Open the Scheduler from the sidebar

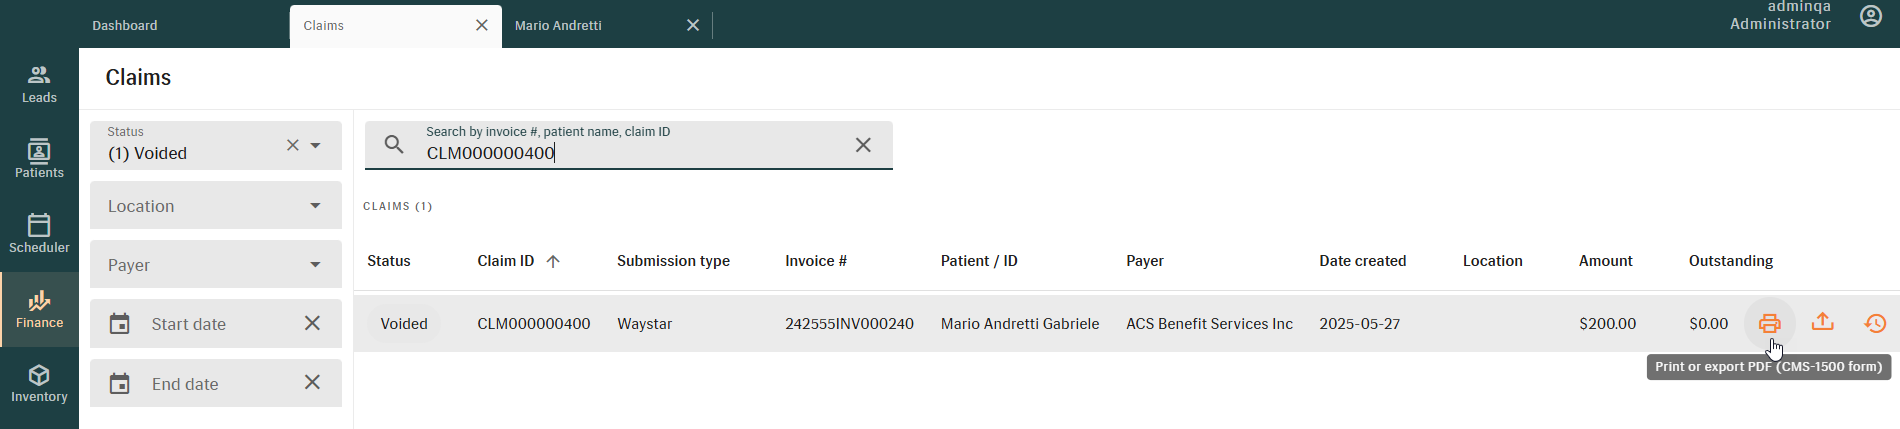pos(39,234)
